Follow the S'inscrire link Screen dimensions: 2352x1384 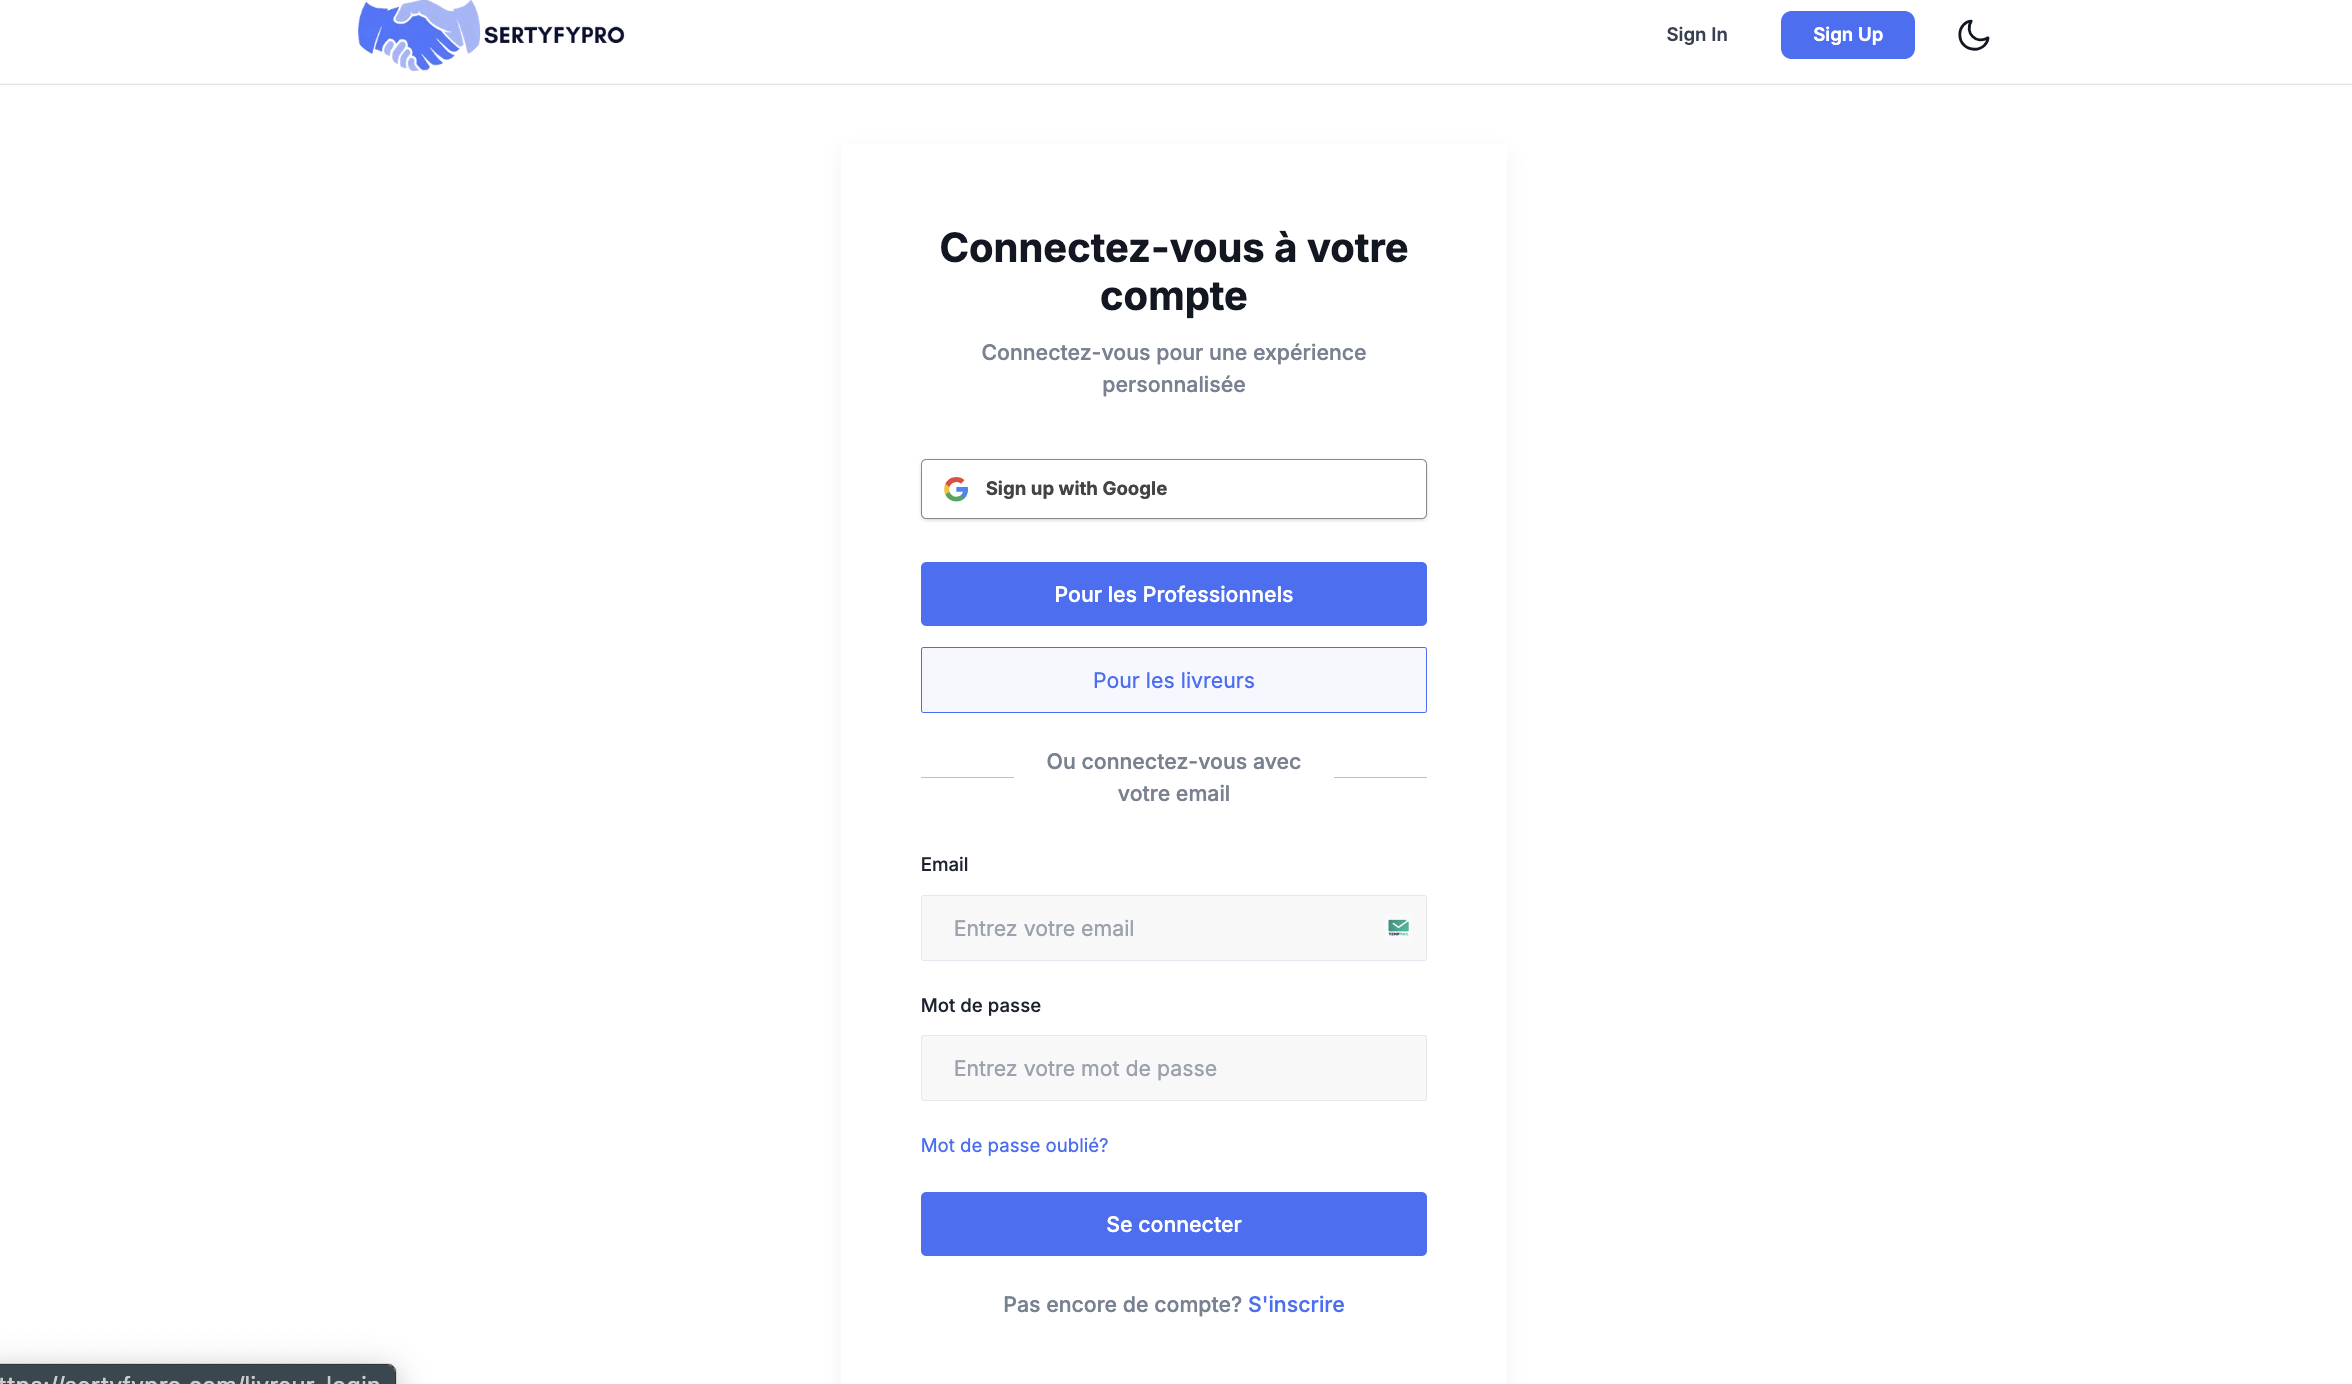[x=1296, y=1304]
